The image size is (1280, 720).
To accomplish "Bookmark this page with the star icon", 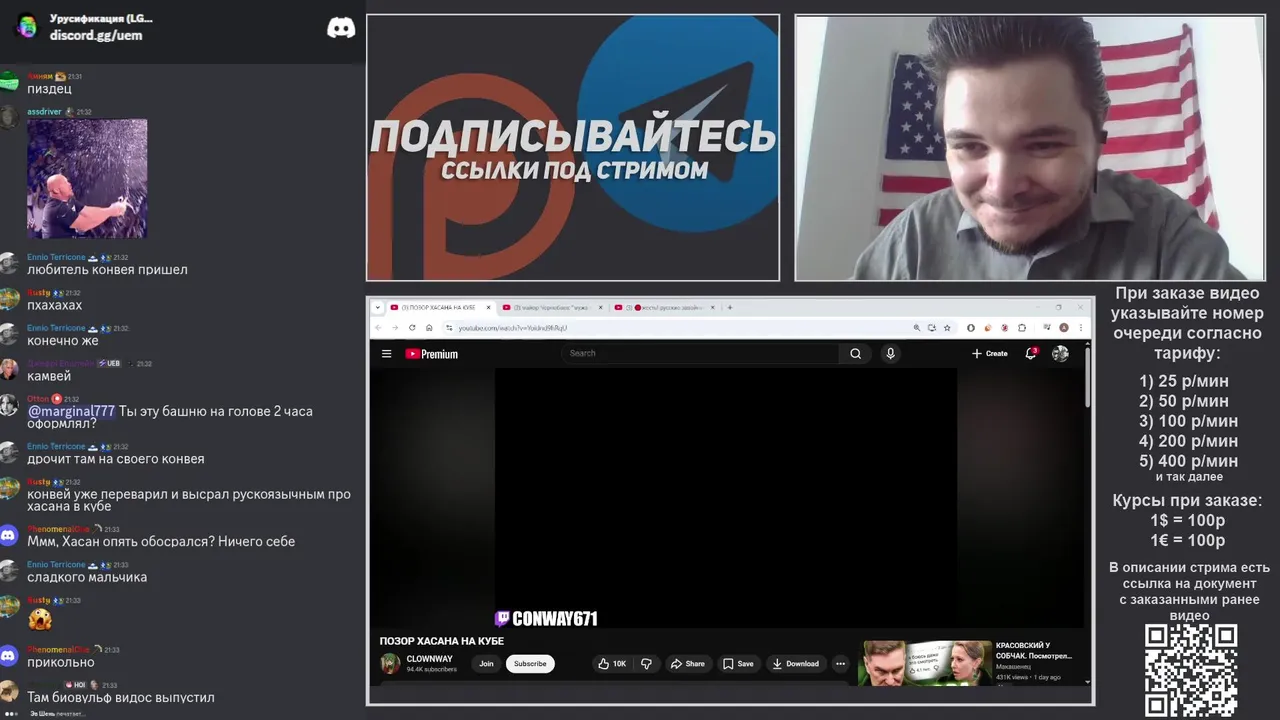I will 947,327.
